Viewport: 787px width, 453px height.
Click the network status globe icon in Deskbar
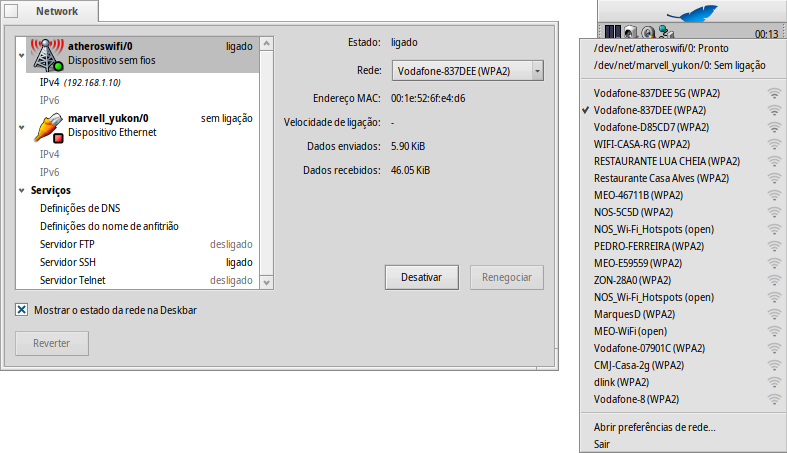coord(666,32)
